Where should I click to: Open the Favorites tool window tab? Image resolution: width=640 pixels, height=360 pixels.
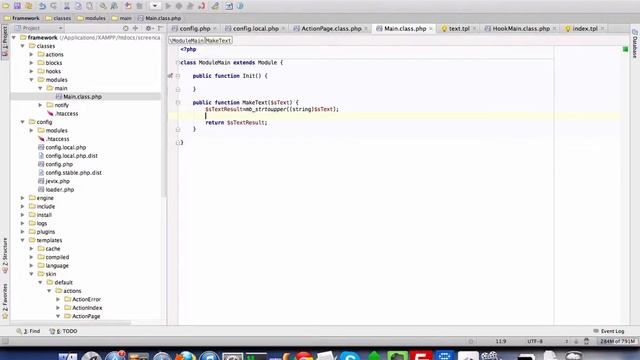5,301
